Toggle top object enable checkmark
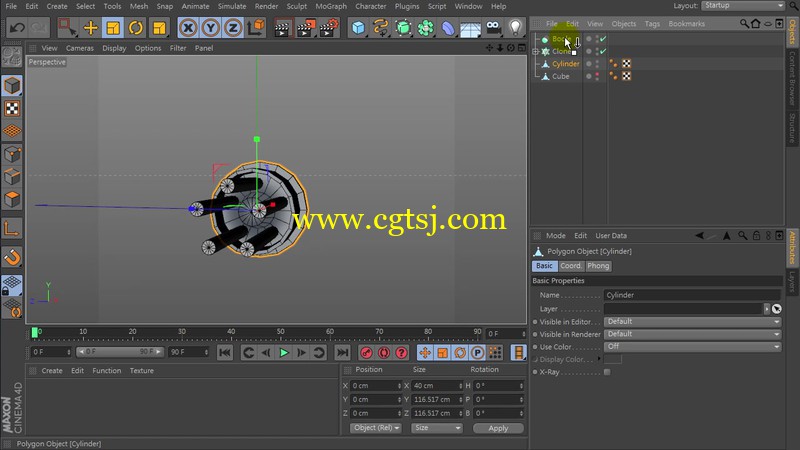Image resolution: width=800 pixels, height=450 pixels. (x=603, y=39)
